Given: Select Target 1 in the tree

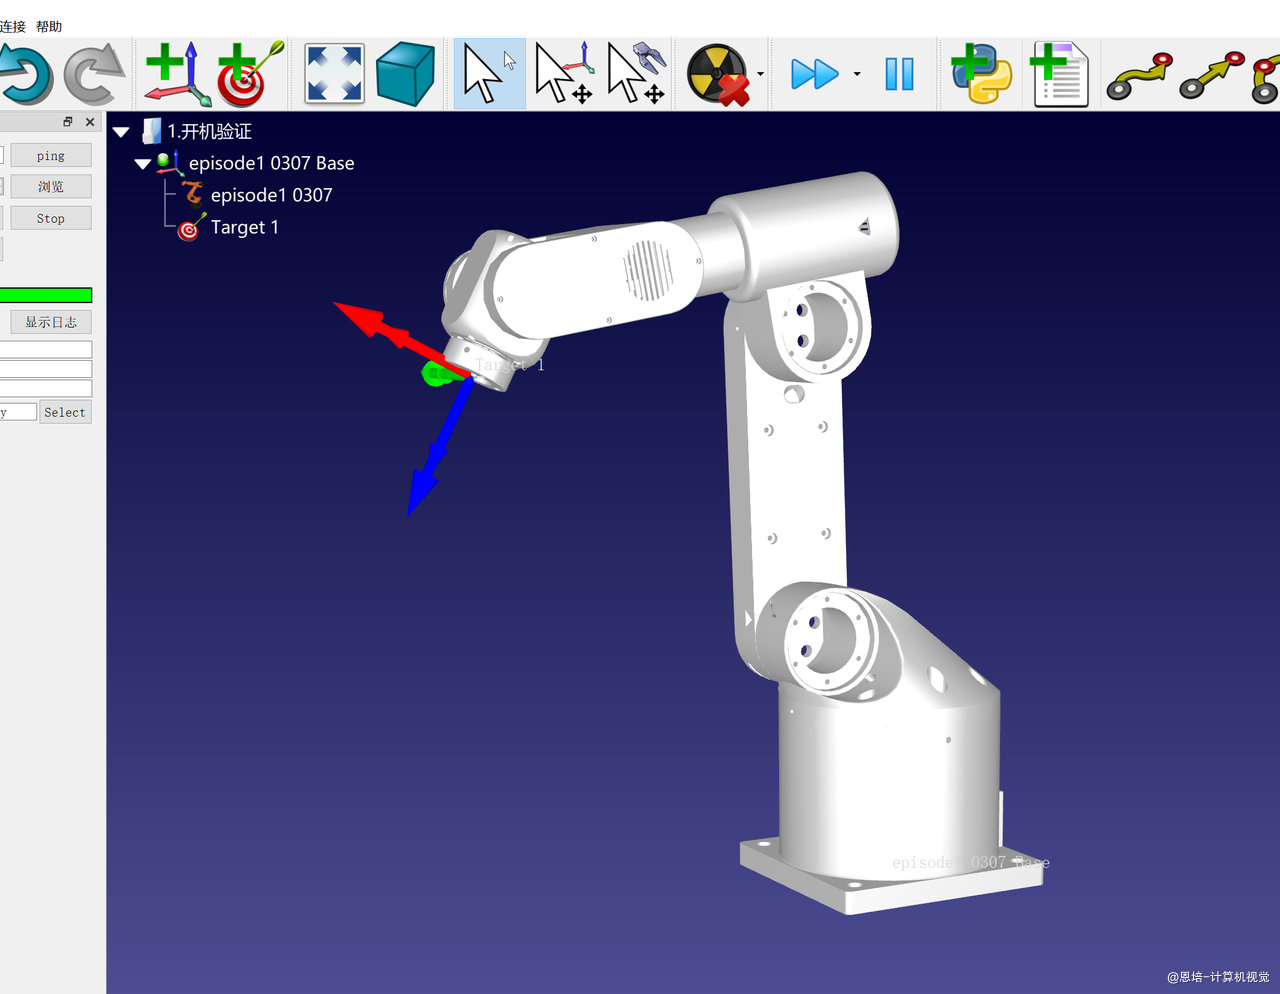Looking at the screenshot, I should pyautogui.click(x=244, y=227).
